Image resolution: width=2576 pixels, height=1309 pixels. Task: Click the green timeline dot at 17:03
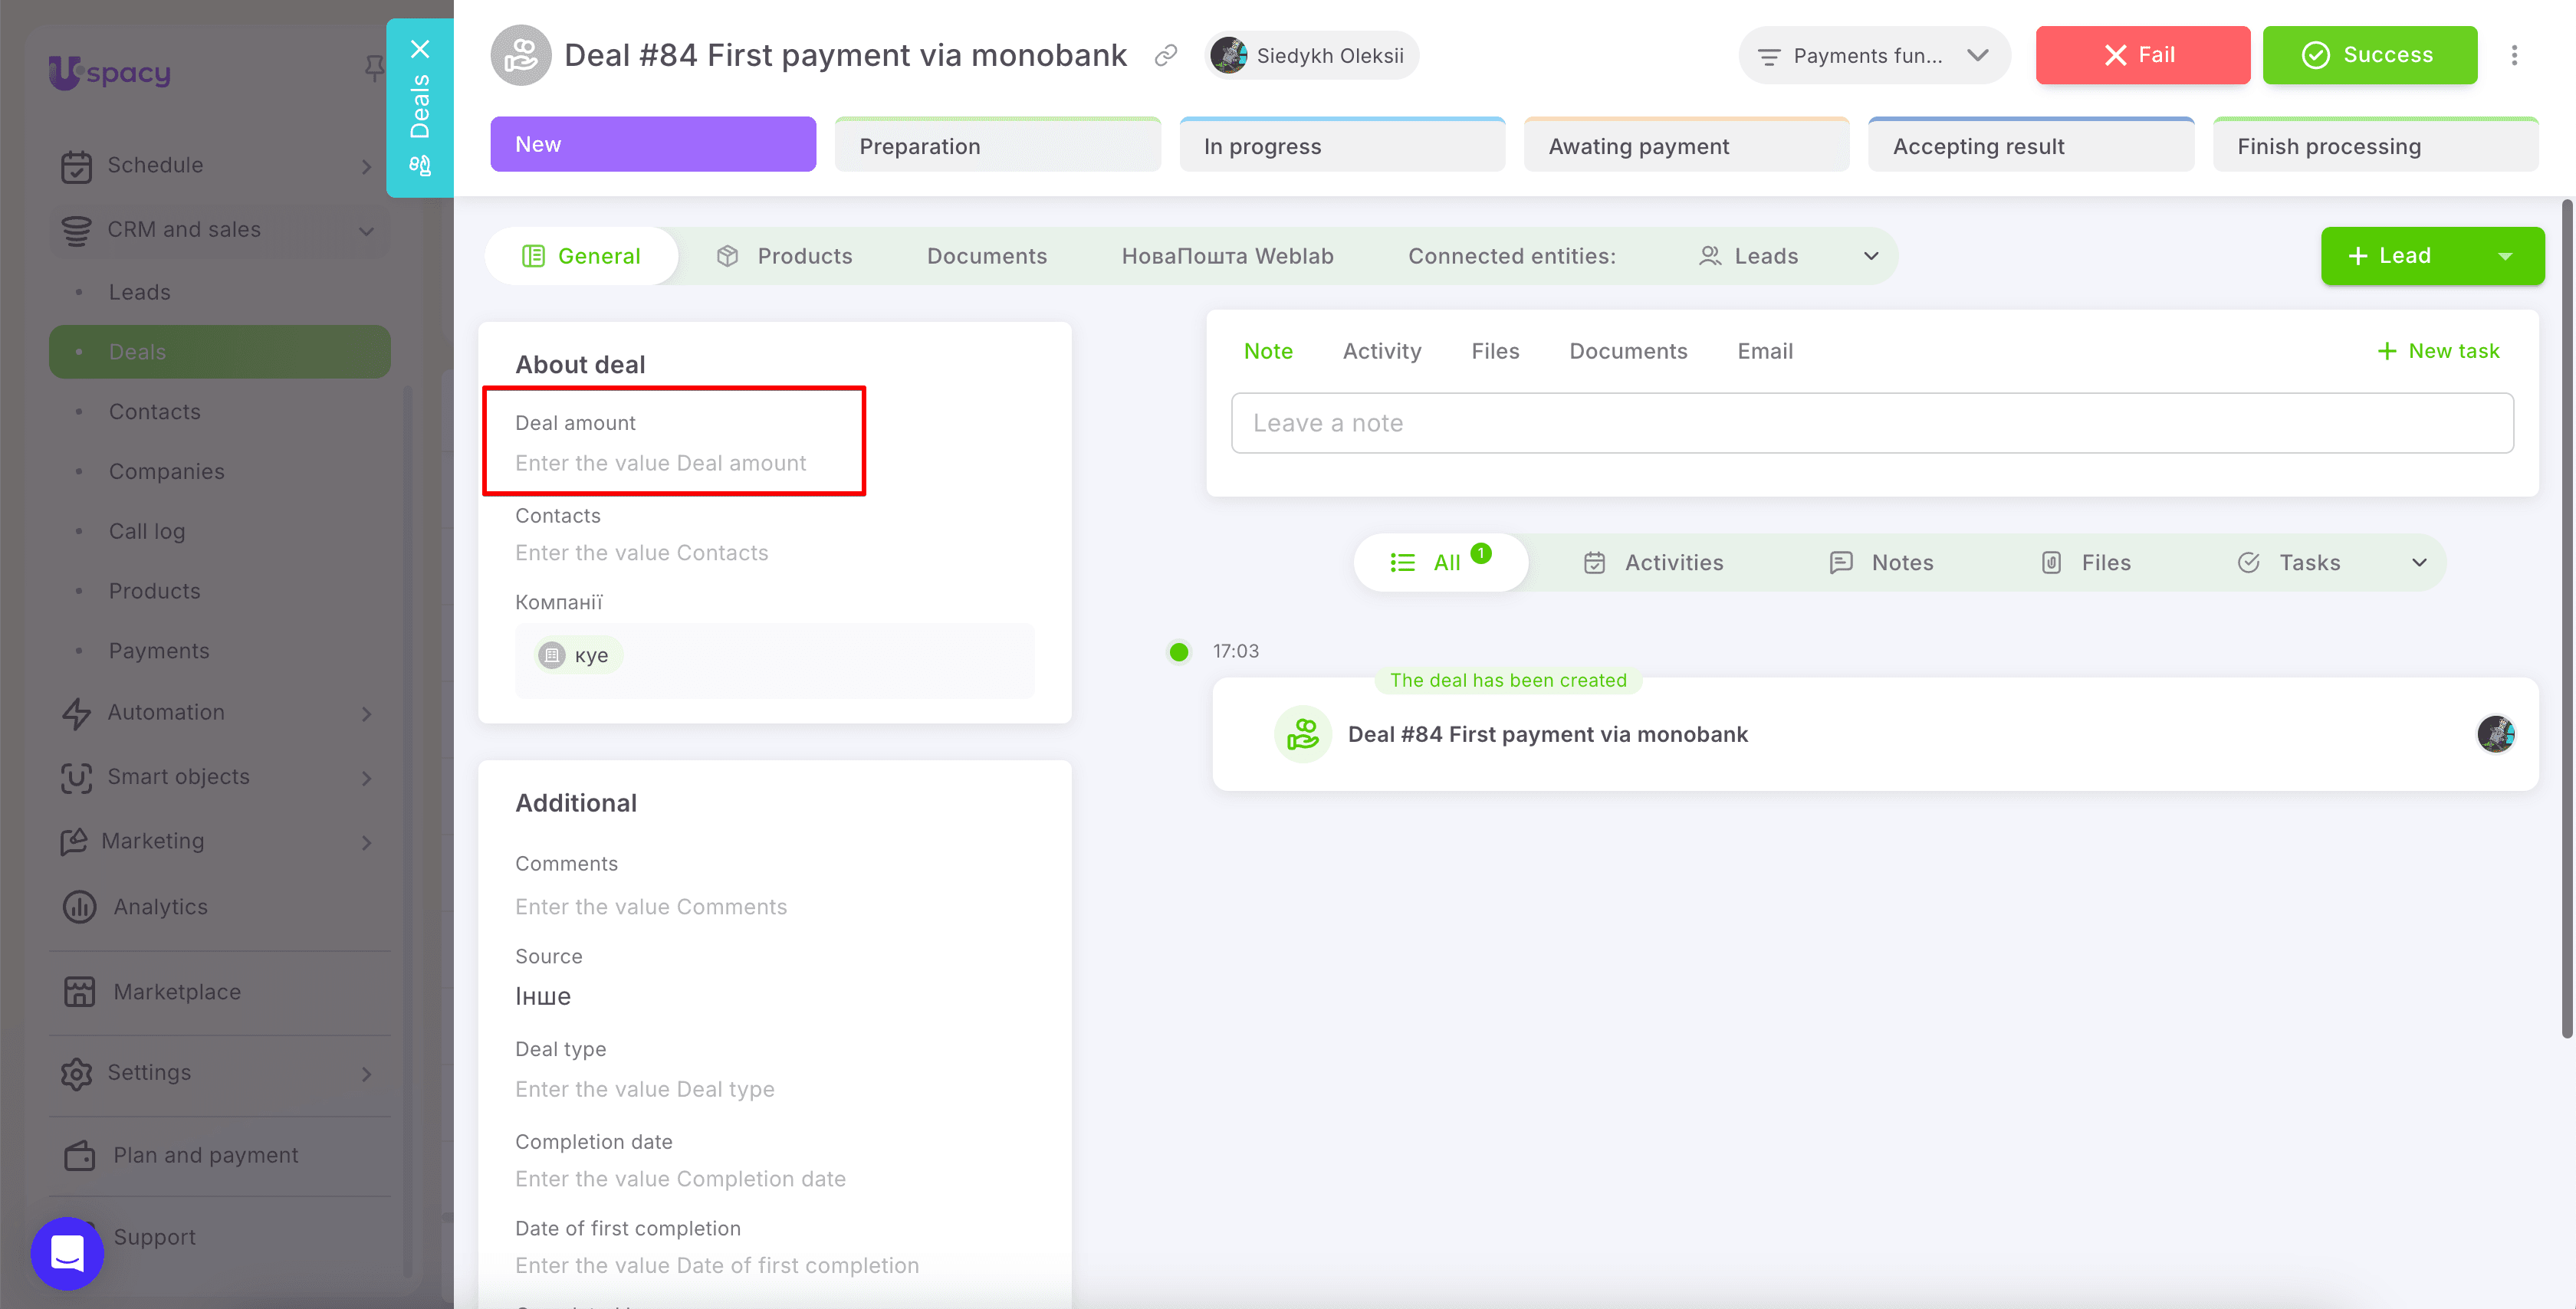[1179, 652]
